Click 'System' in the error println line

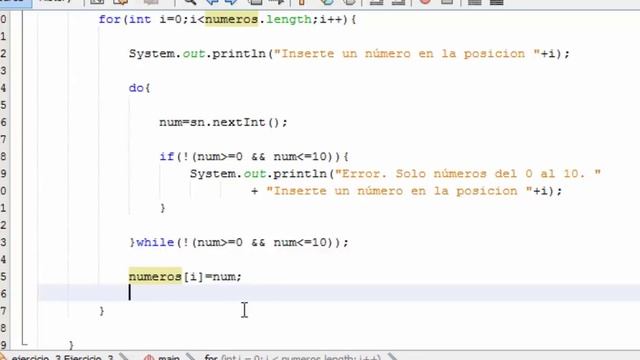213,174
